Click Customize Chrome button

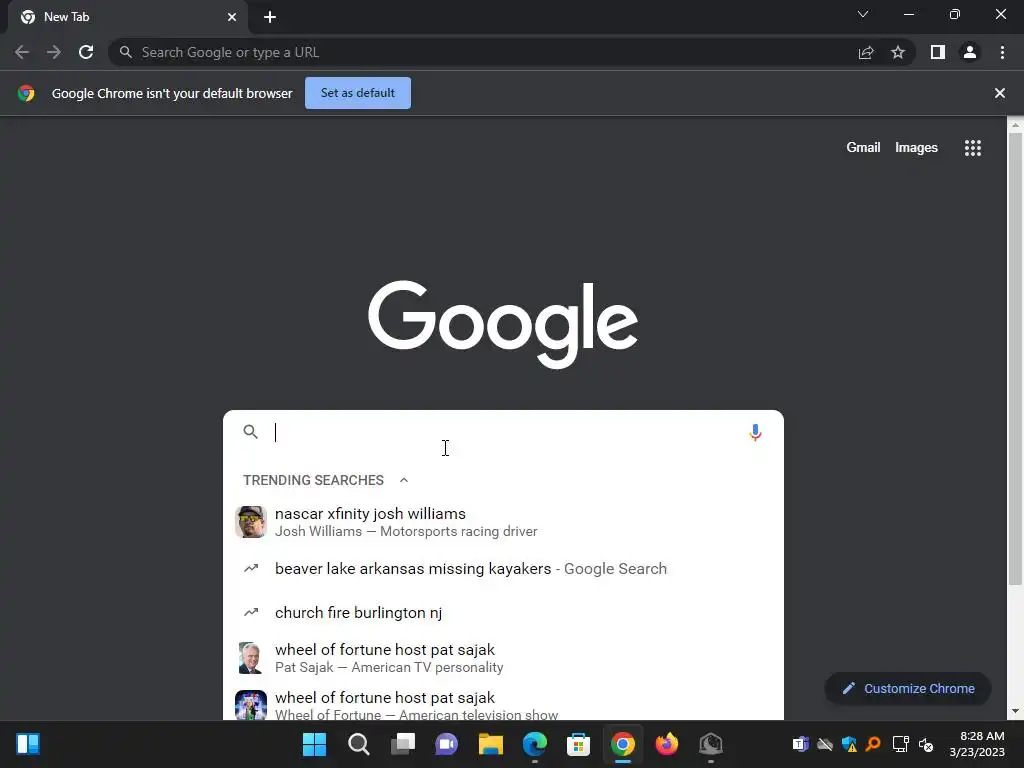908,688
